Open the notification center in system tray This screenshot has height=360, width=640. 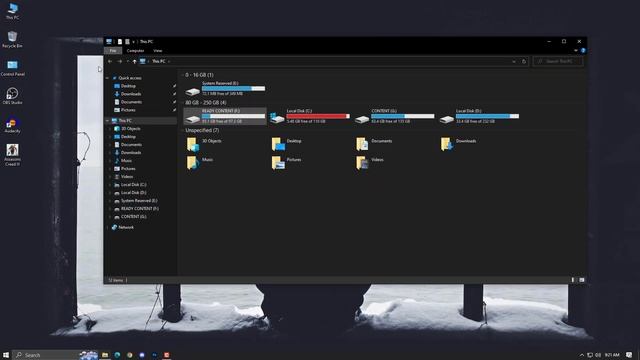pyautogui.click(x=629, y=355)
